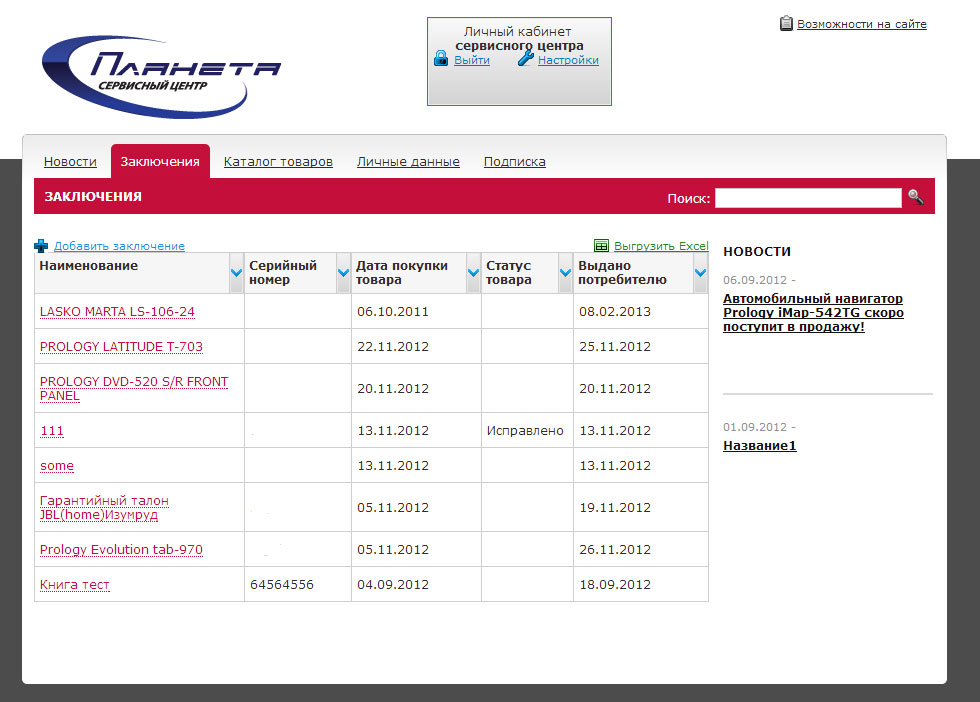Switch to the Новости tab

(x=70, y=162)
